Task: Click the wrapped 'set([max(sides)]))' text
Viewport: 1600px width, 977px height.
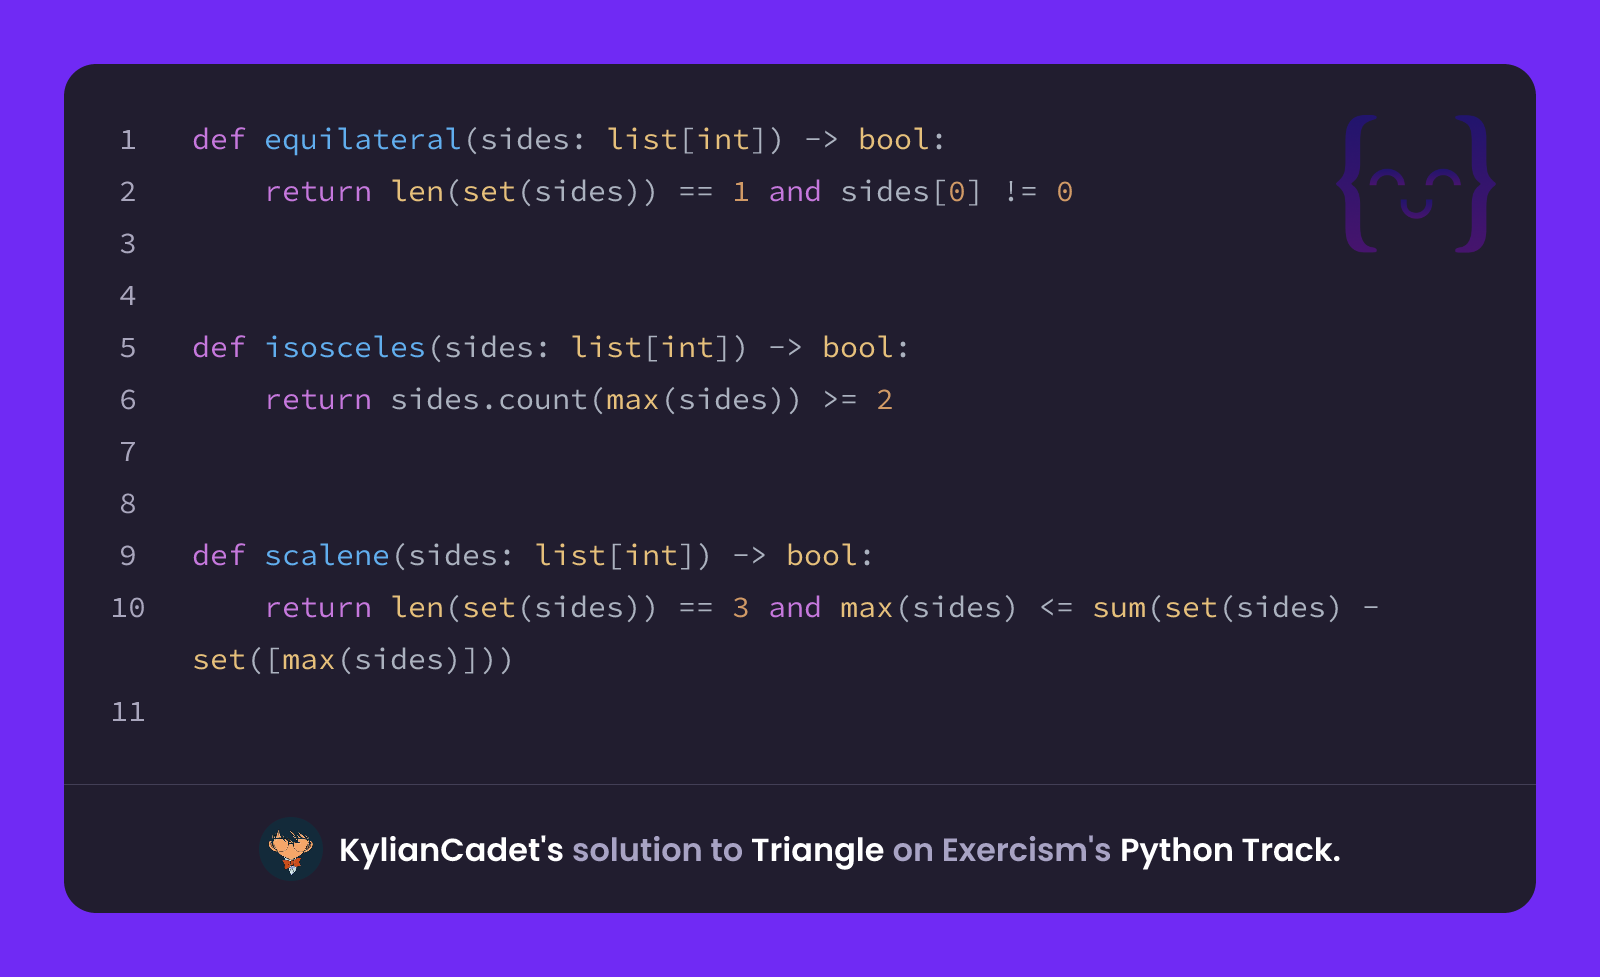Action: point(353,660)
